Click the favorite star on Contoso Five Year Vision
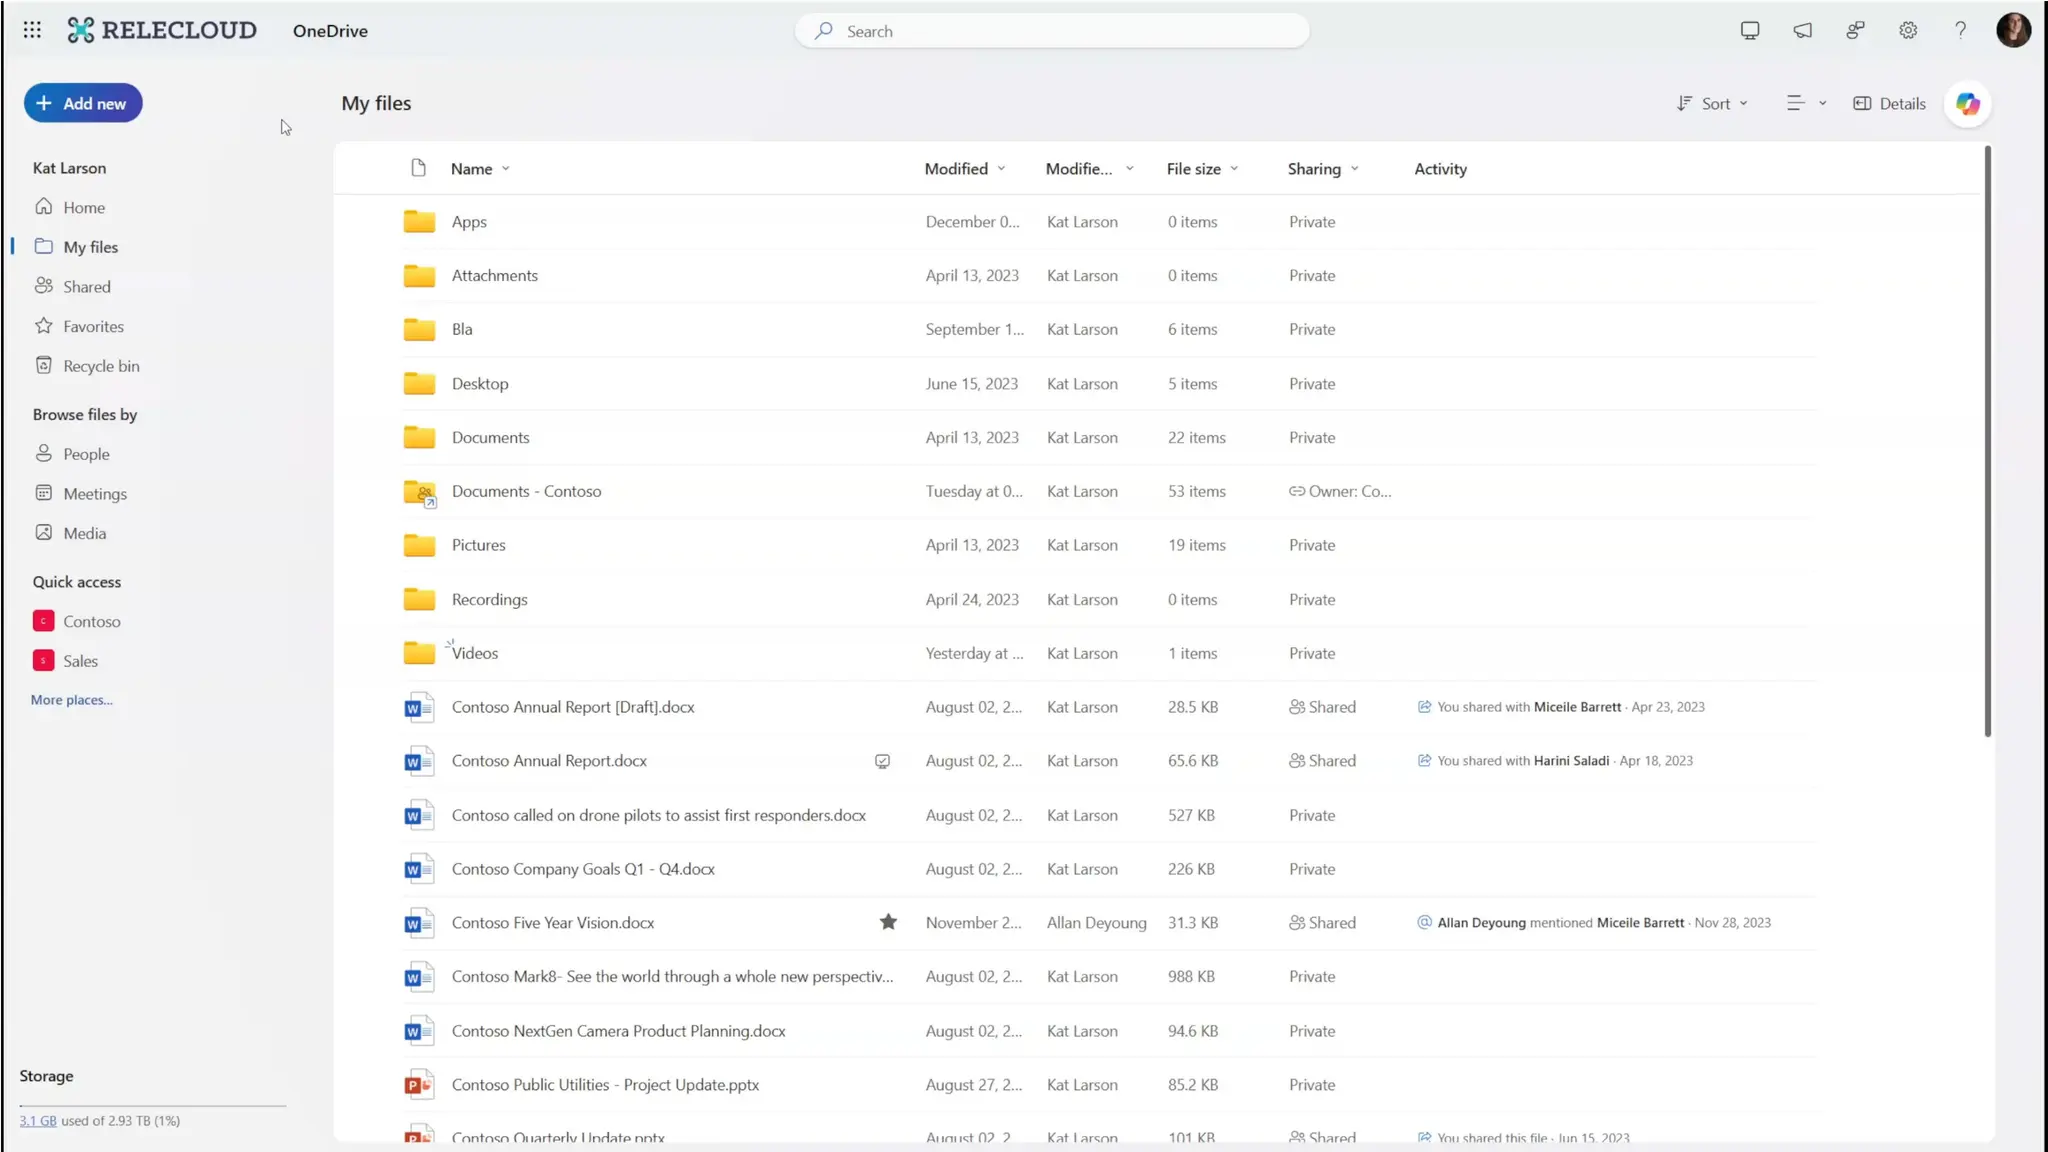This screenshot has width=2048, height=1152. [x=888, y=922]
